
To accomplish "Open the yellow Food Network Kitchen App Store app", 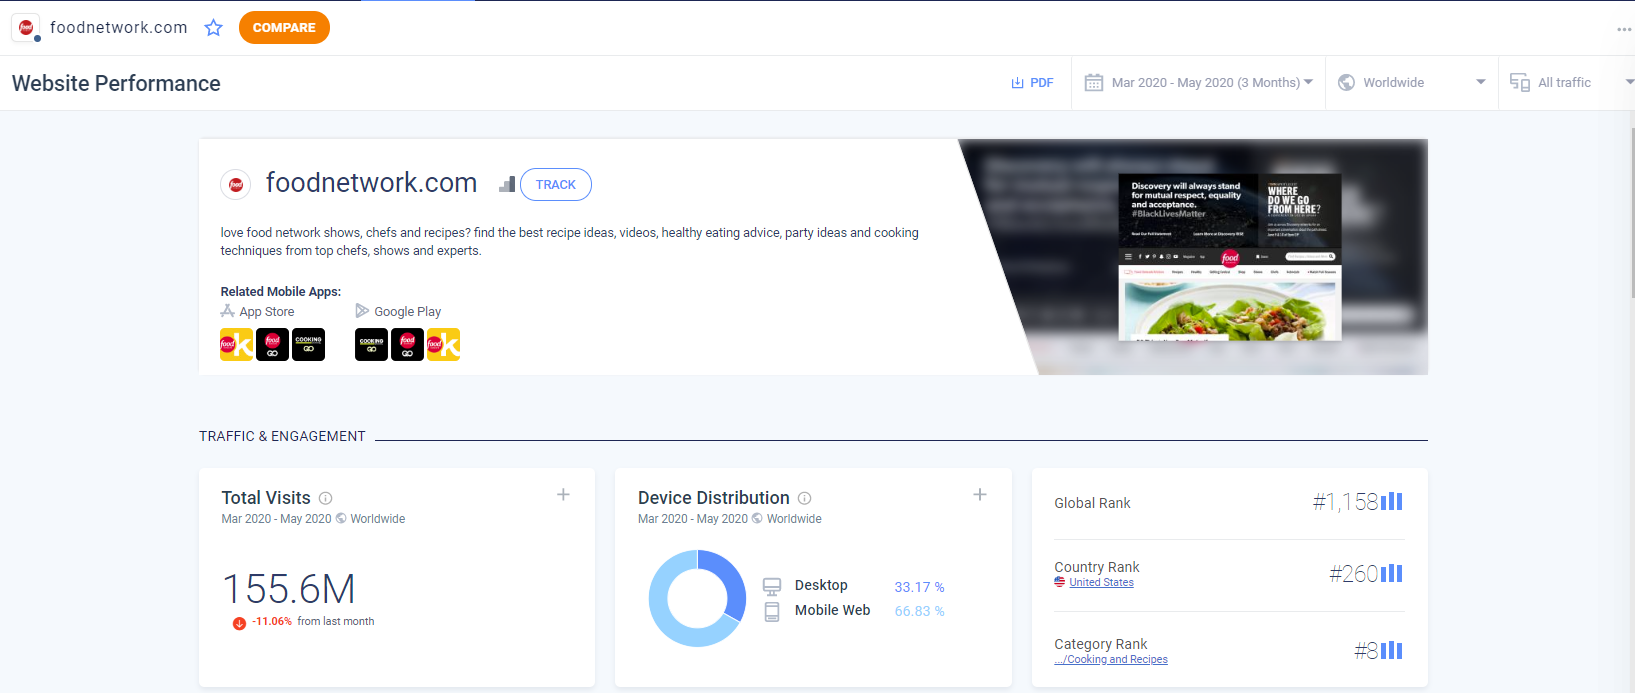I will [236, 345].
